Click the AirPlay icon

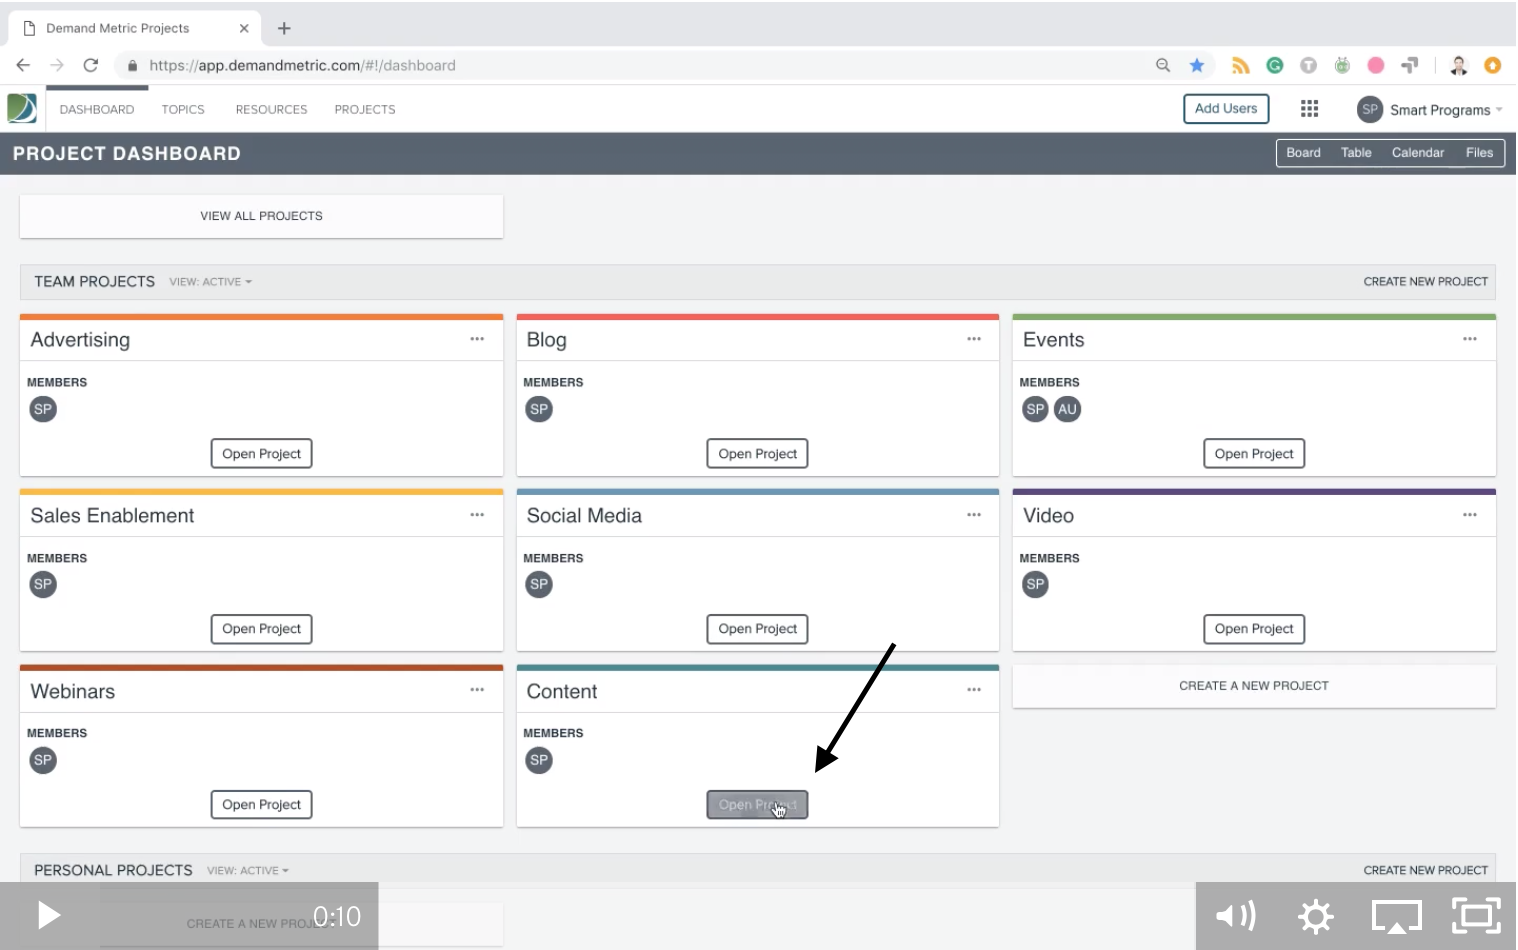click(x=1397, y=916)
